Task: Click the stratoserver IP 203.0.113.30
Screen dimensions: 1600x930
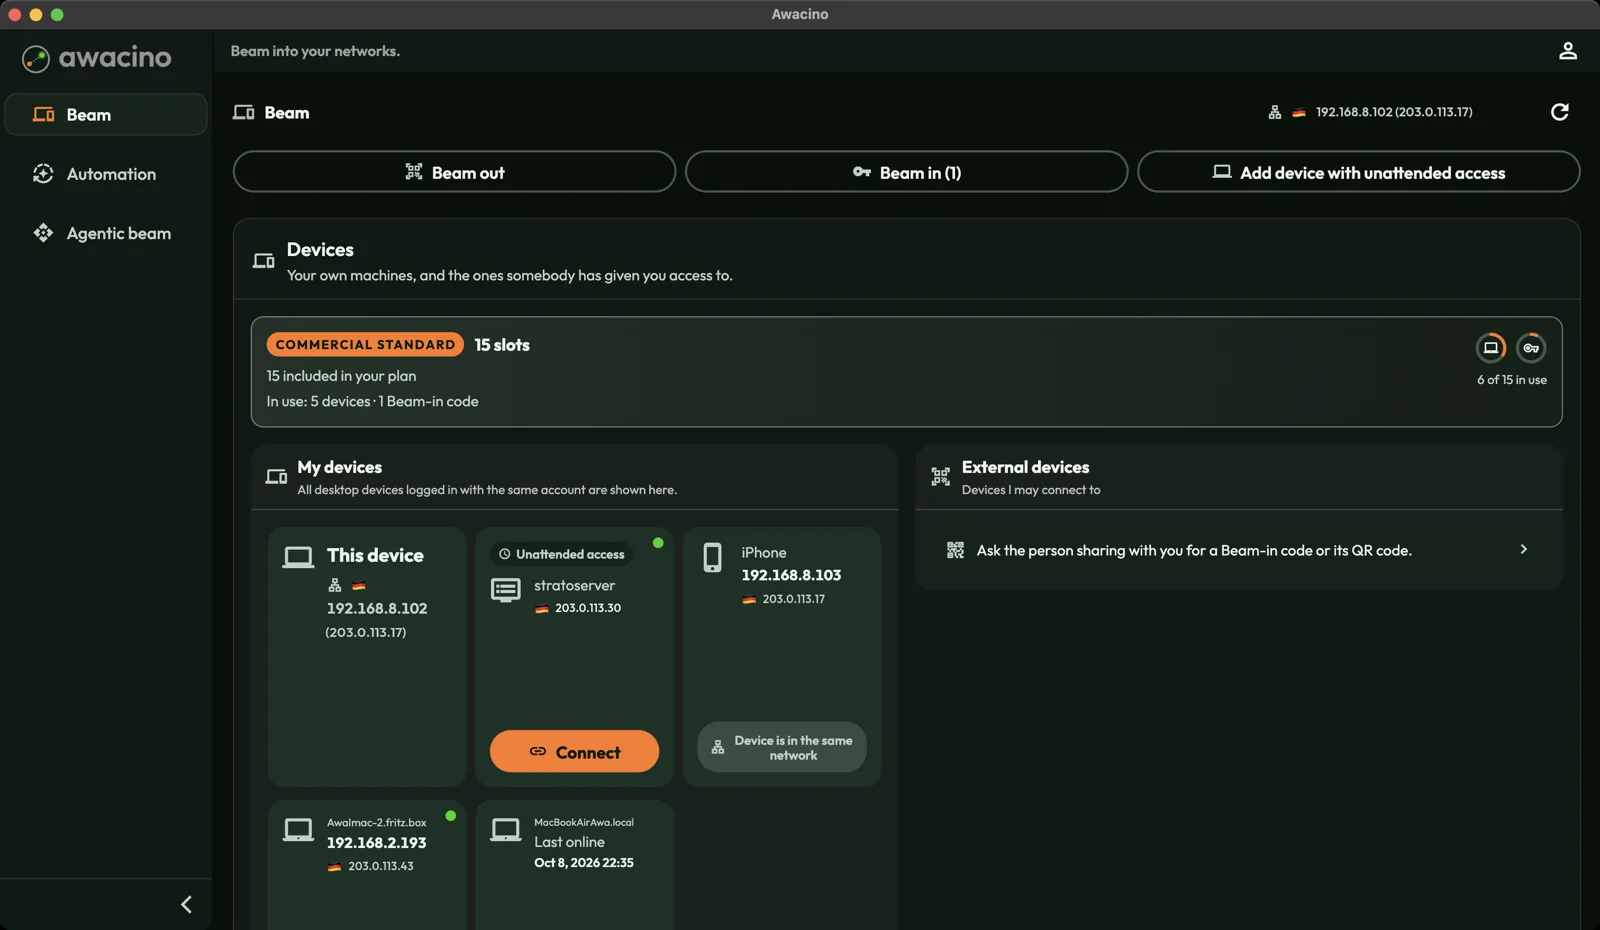Action: pyautogui.click(x=588, y=608)
